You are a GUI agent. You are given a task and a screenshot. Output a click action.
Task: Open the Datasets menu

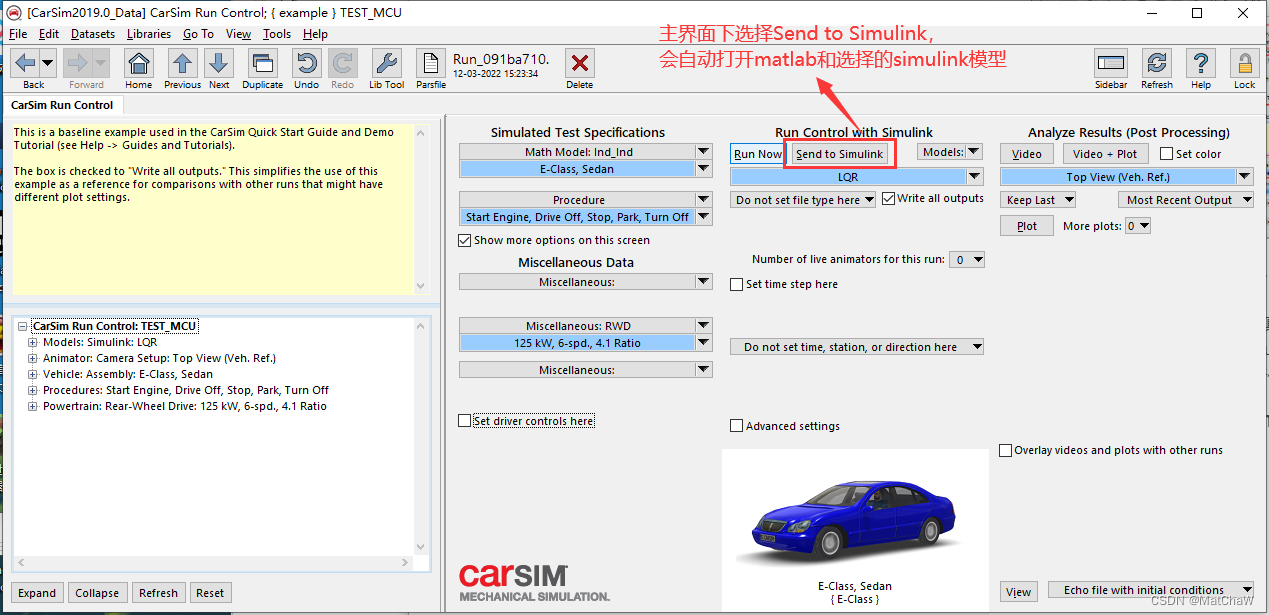coord(92,33)
